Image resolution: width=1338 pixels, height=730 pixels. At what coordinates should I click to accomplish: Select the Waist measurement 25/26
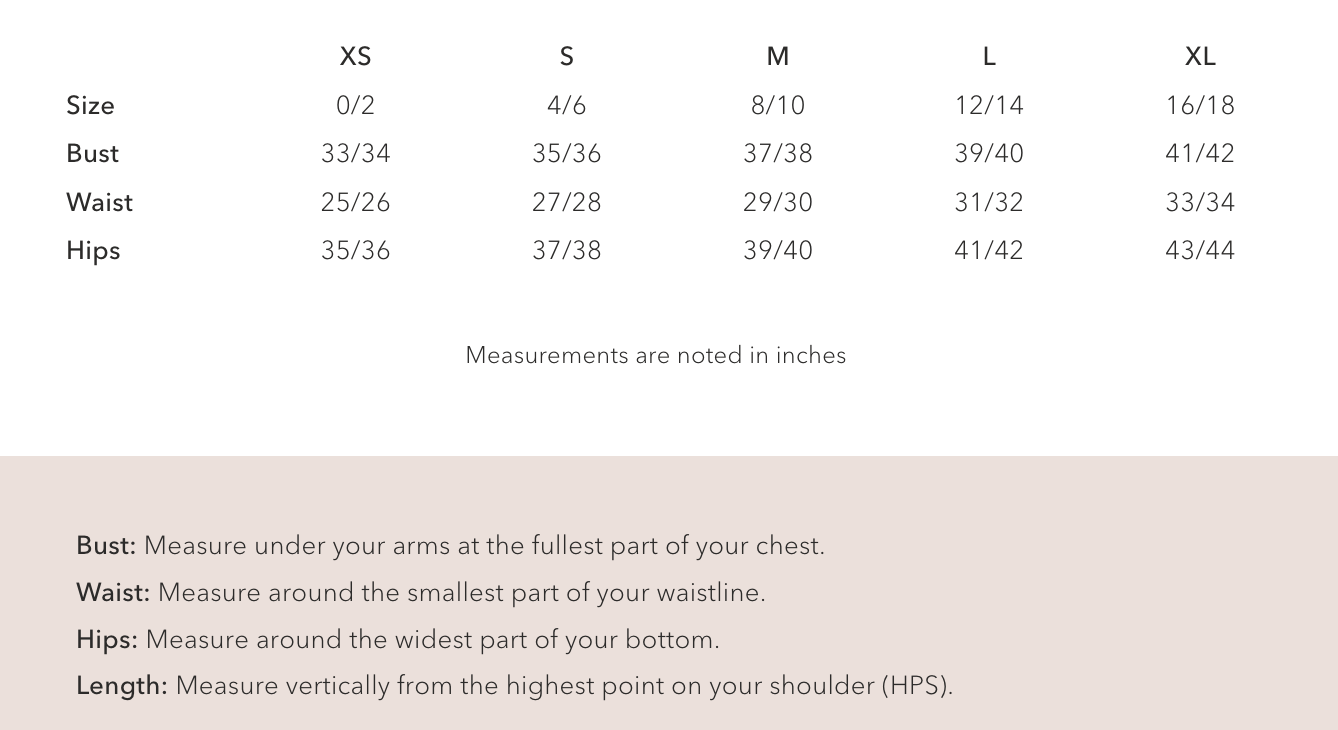[355, 202]
